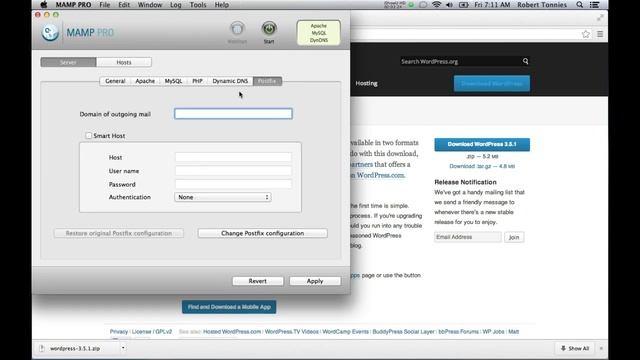Enable the Smart Host checkbox
640x360 pixels.
tap(89, 136)
